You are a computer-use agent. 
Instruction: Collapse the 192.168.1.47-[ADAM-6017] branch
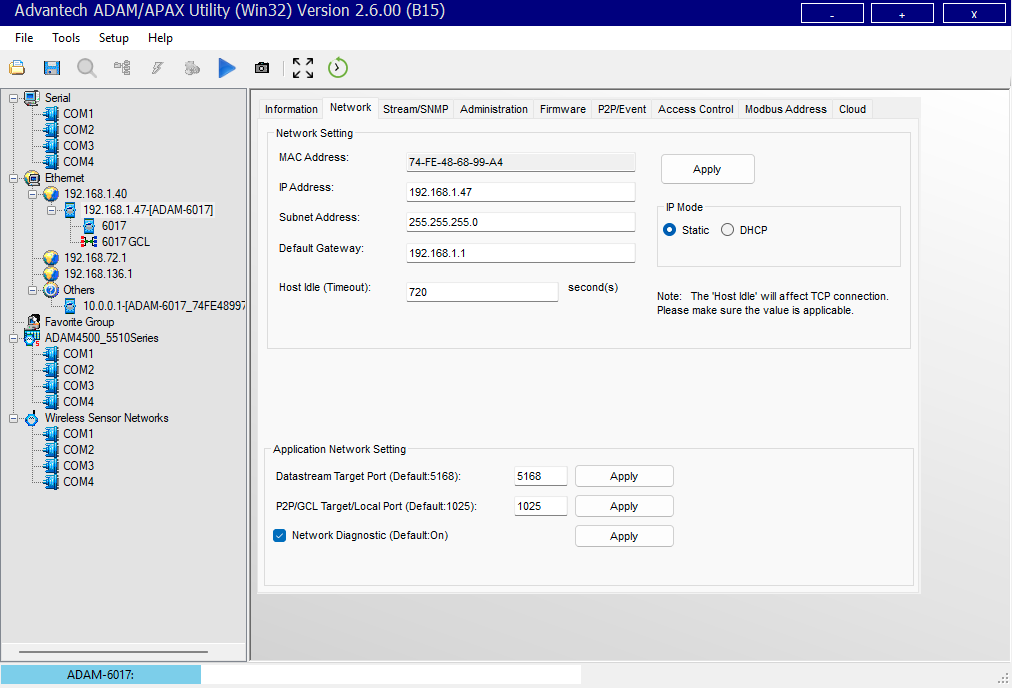(51, 210)
